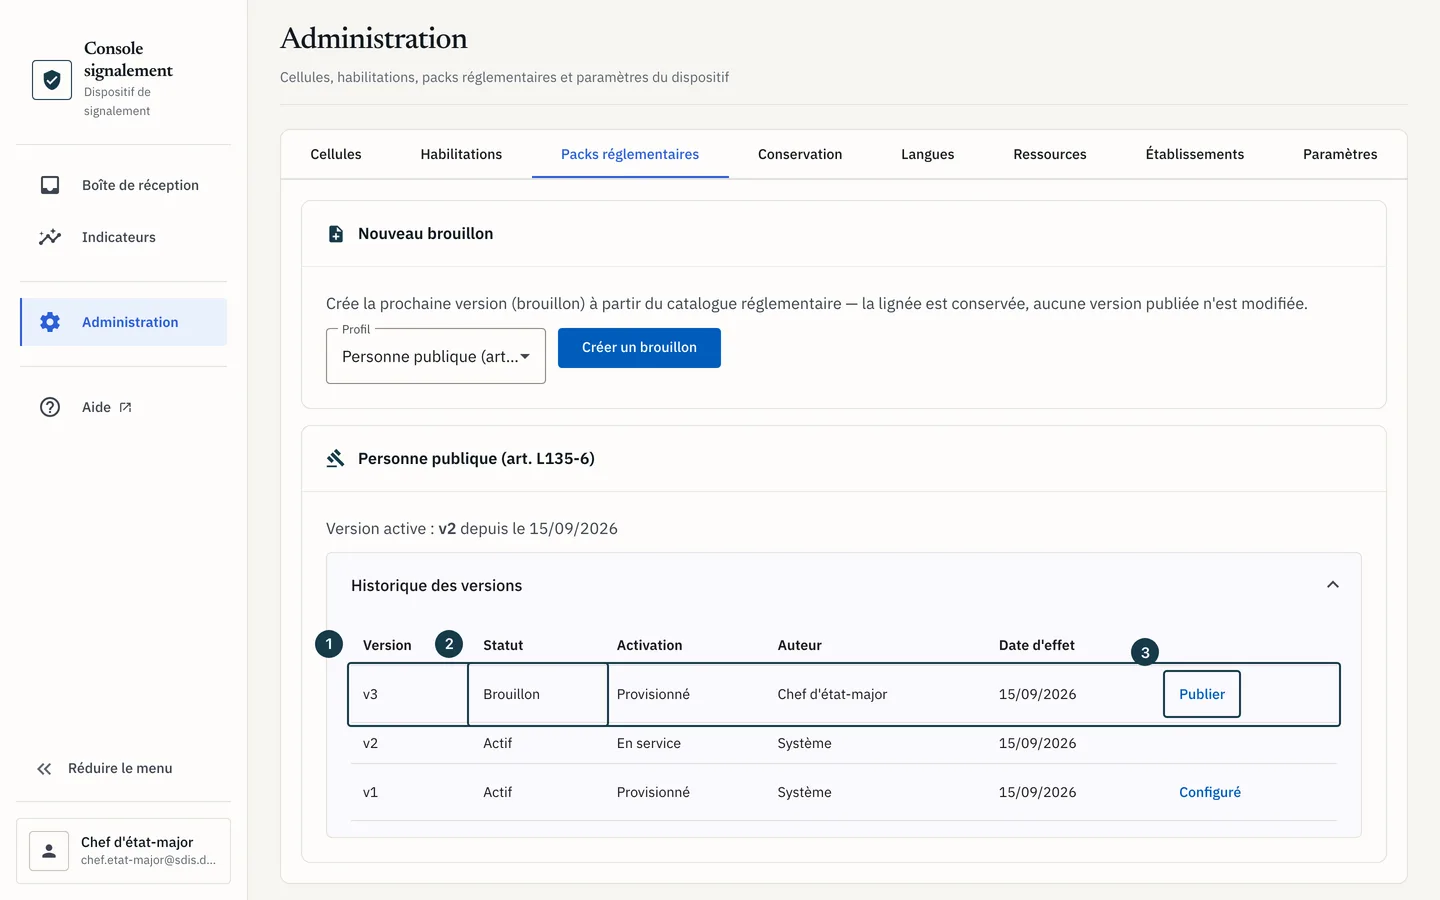Click the gear icon beside Administration
The width and height of the screenshot is (1440, 900).
click(50, 322)
